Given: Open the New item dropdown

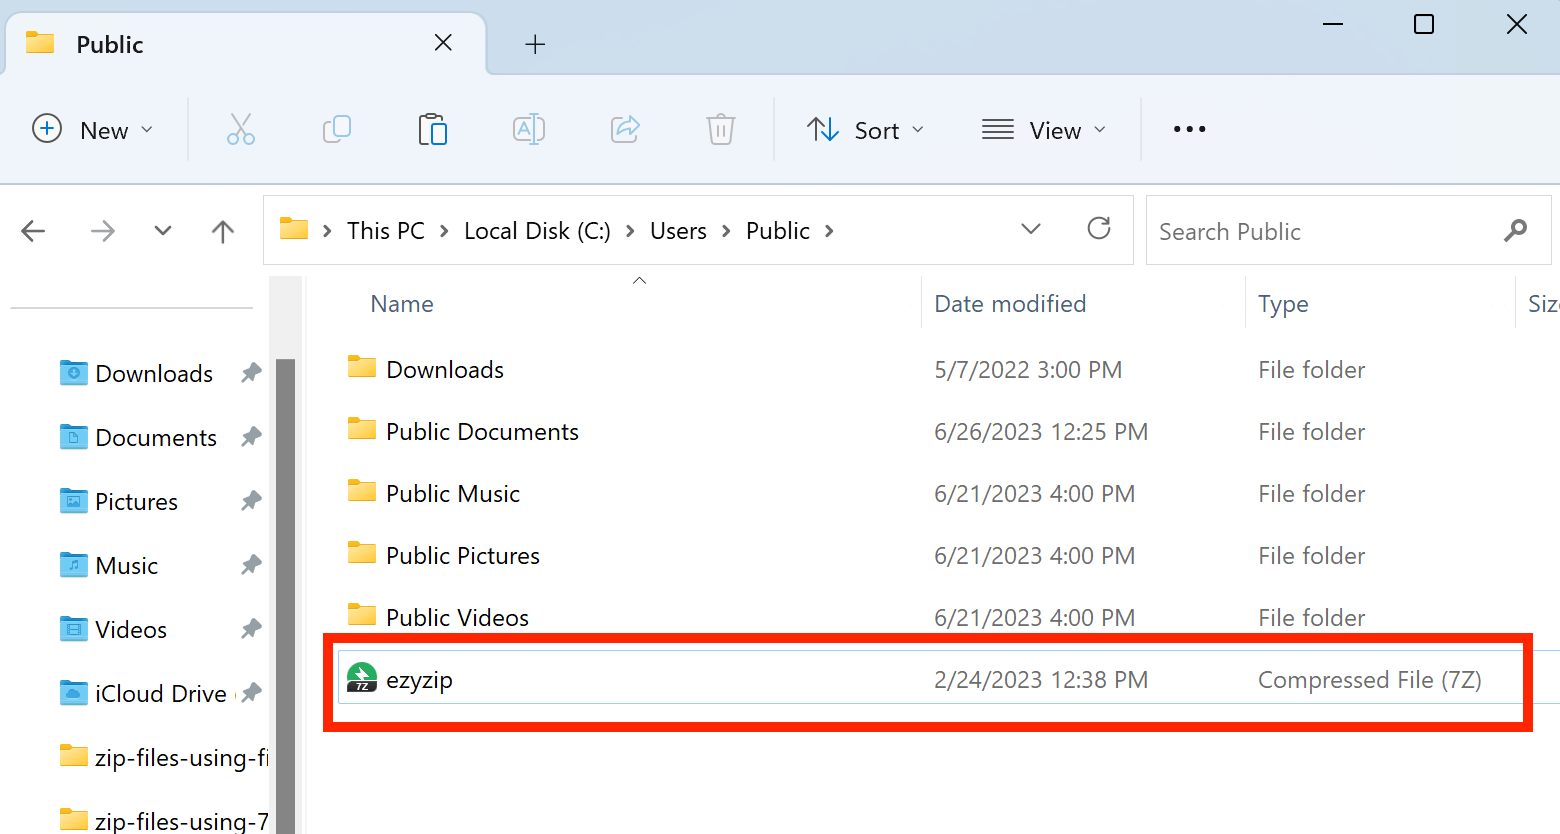Looking at the screenshot, I should point(93,129).
